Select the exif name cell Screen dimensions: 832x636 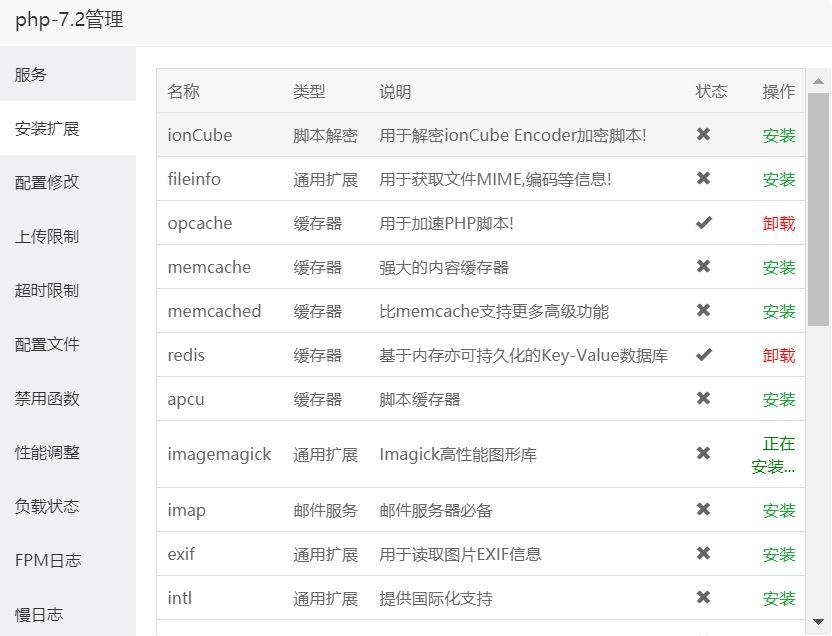pyautogui.click(x=181, y=554)
